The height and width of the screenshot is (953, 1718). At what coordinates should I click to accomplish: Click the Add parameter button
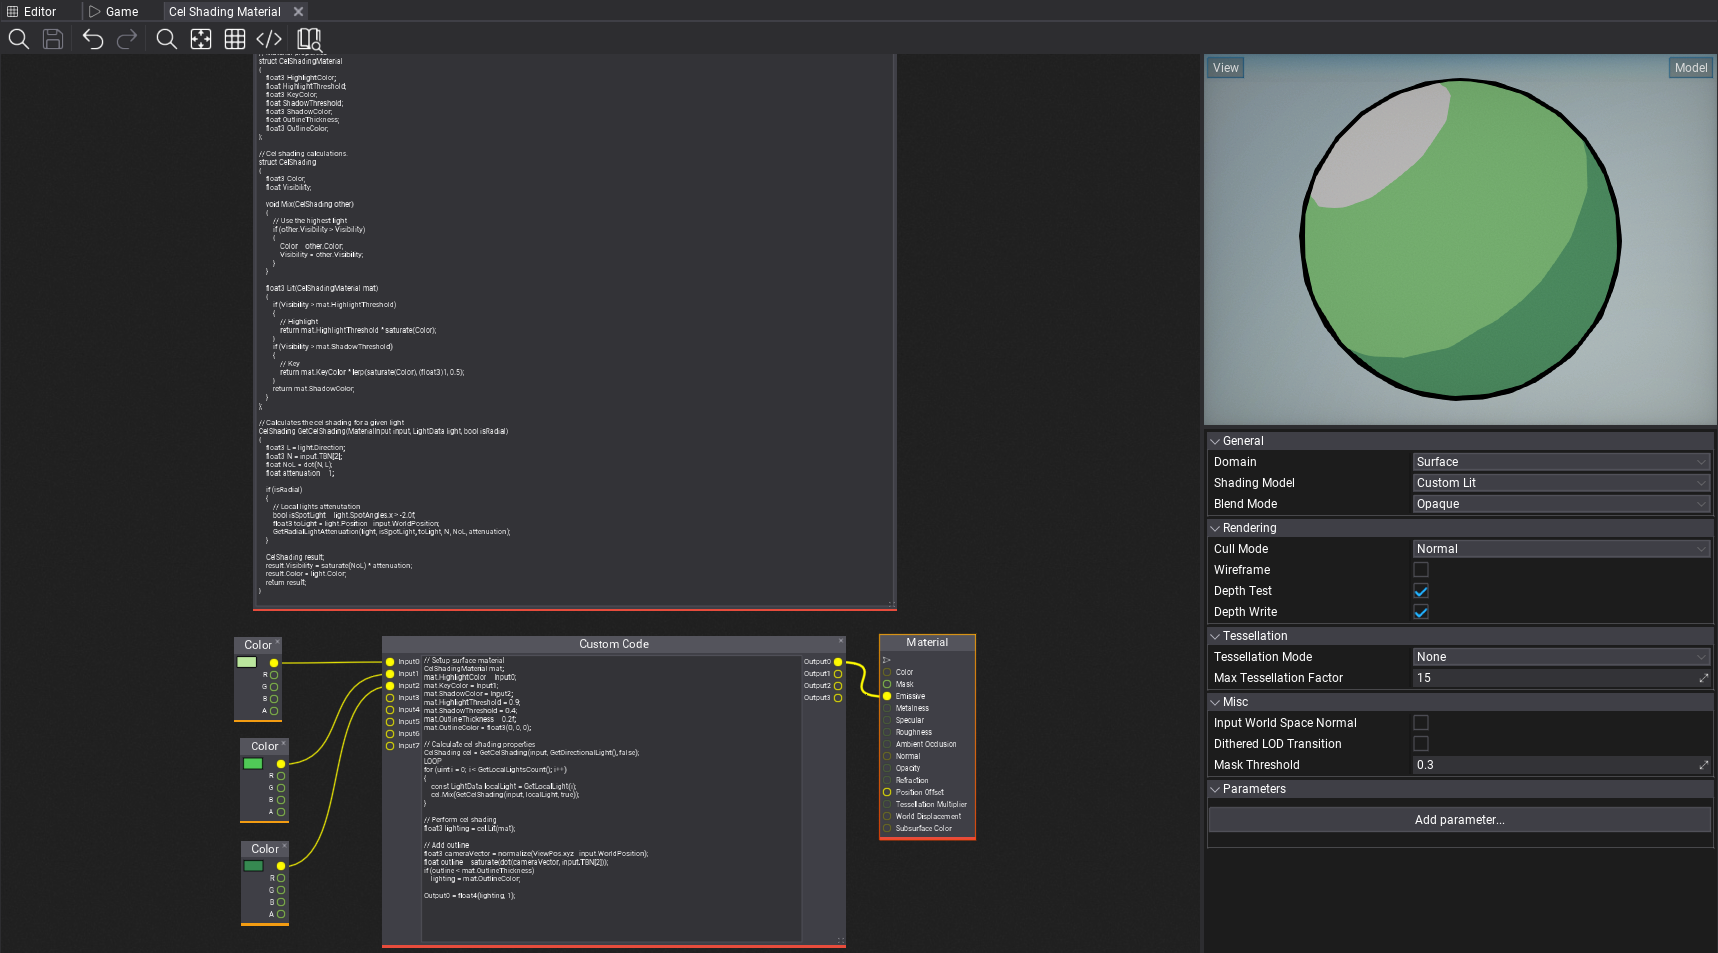tap(1459, 820)
